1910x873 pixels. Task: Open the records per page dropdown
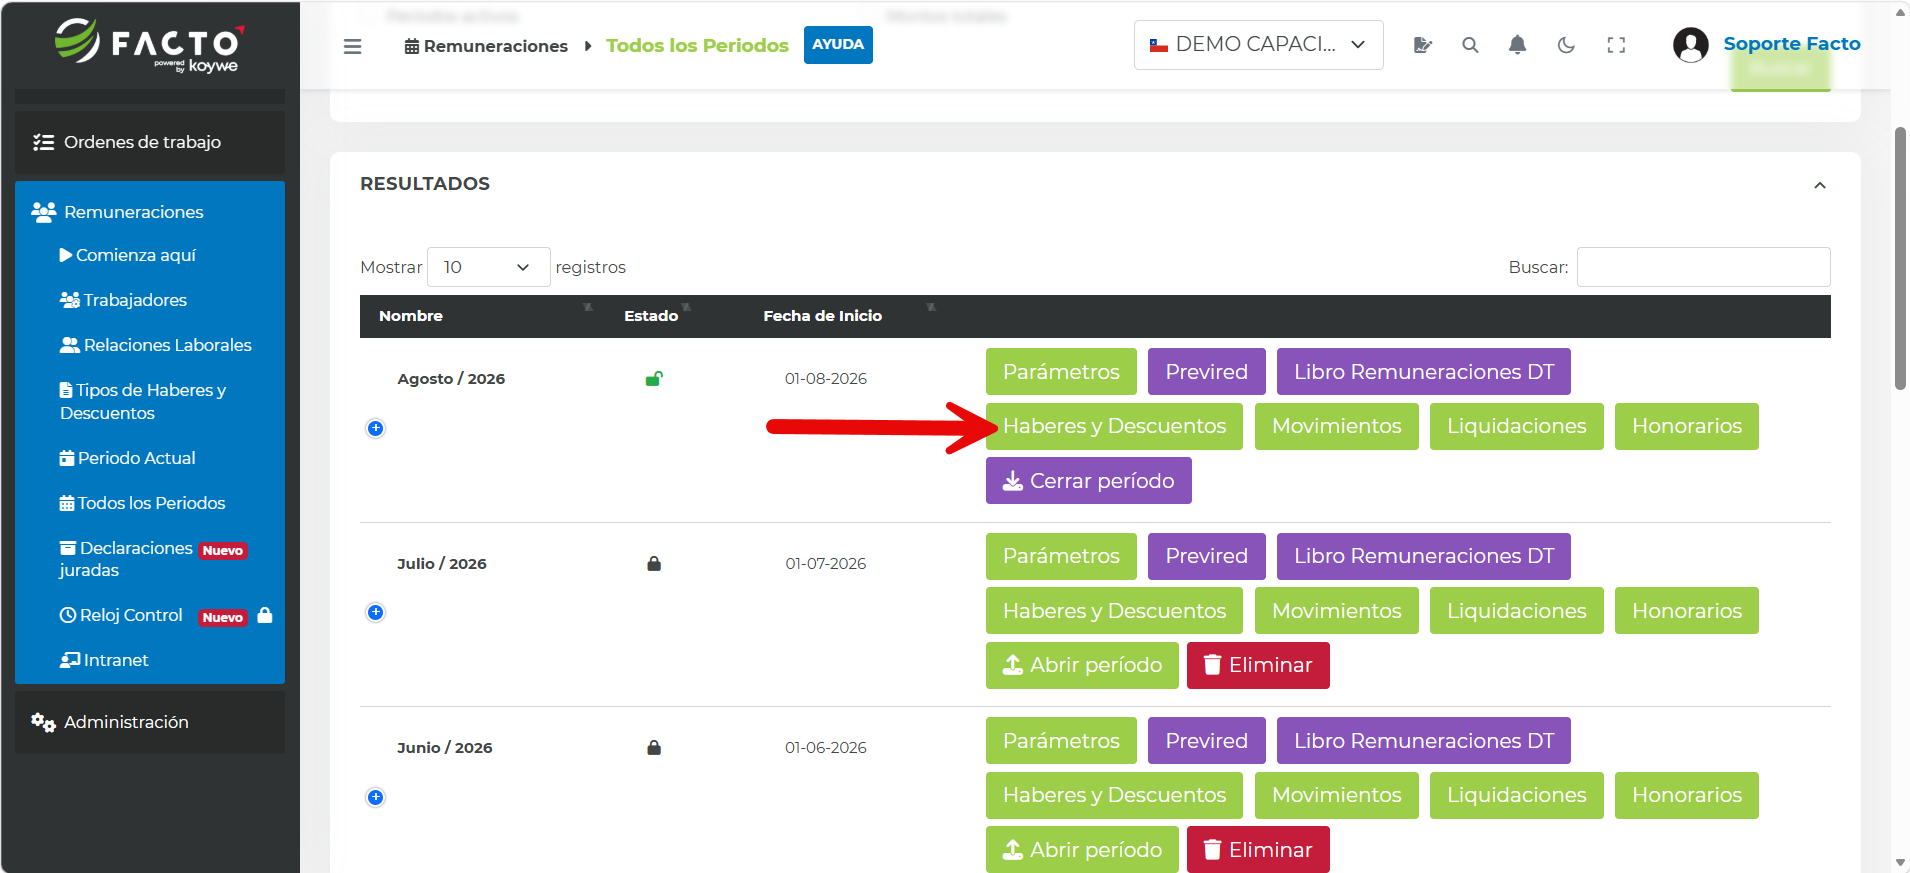coord(488,267)
